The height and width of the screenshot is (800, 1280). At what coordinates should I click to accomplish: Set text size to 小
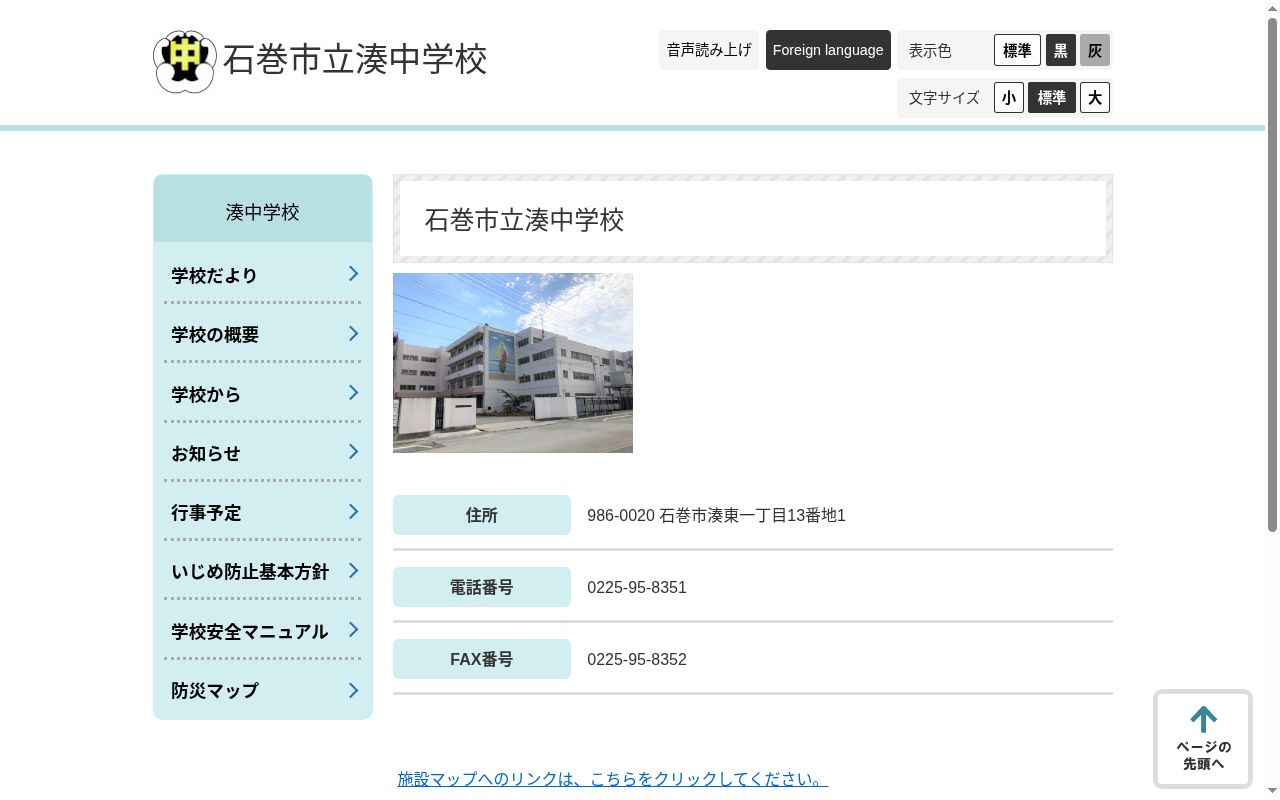point(1009,98)
